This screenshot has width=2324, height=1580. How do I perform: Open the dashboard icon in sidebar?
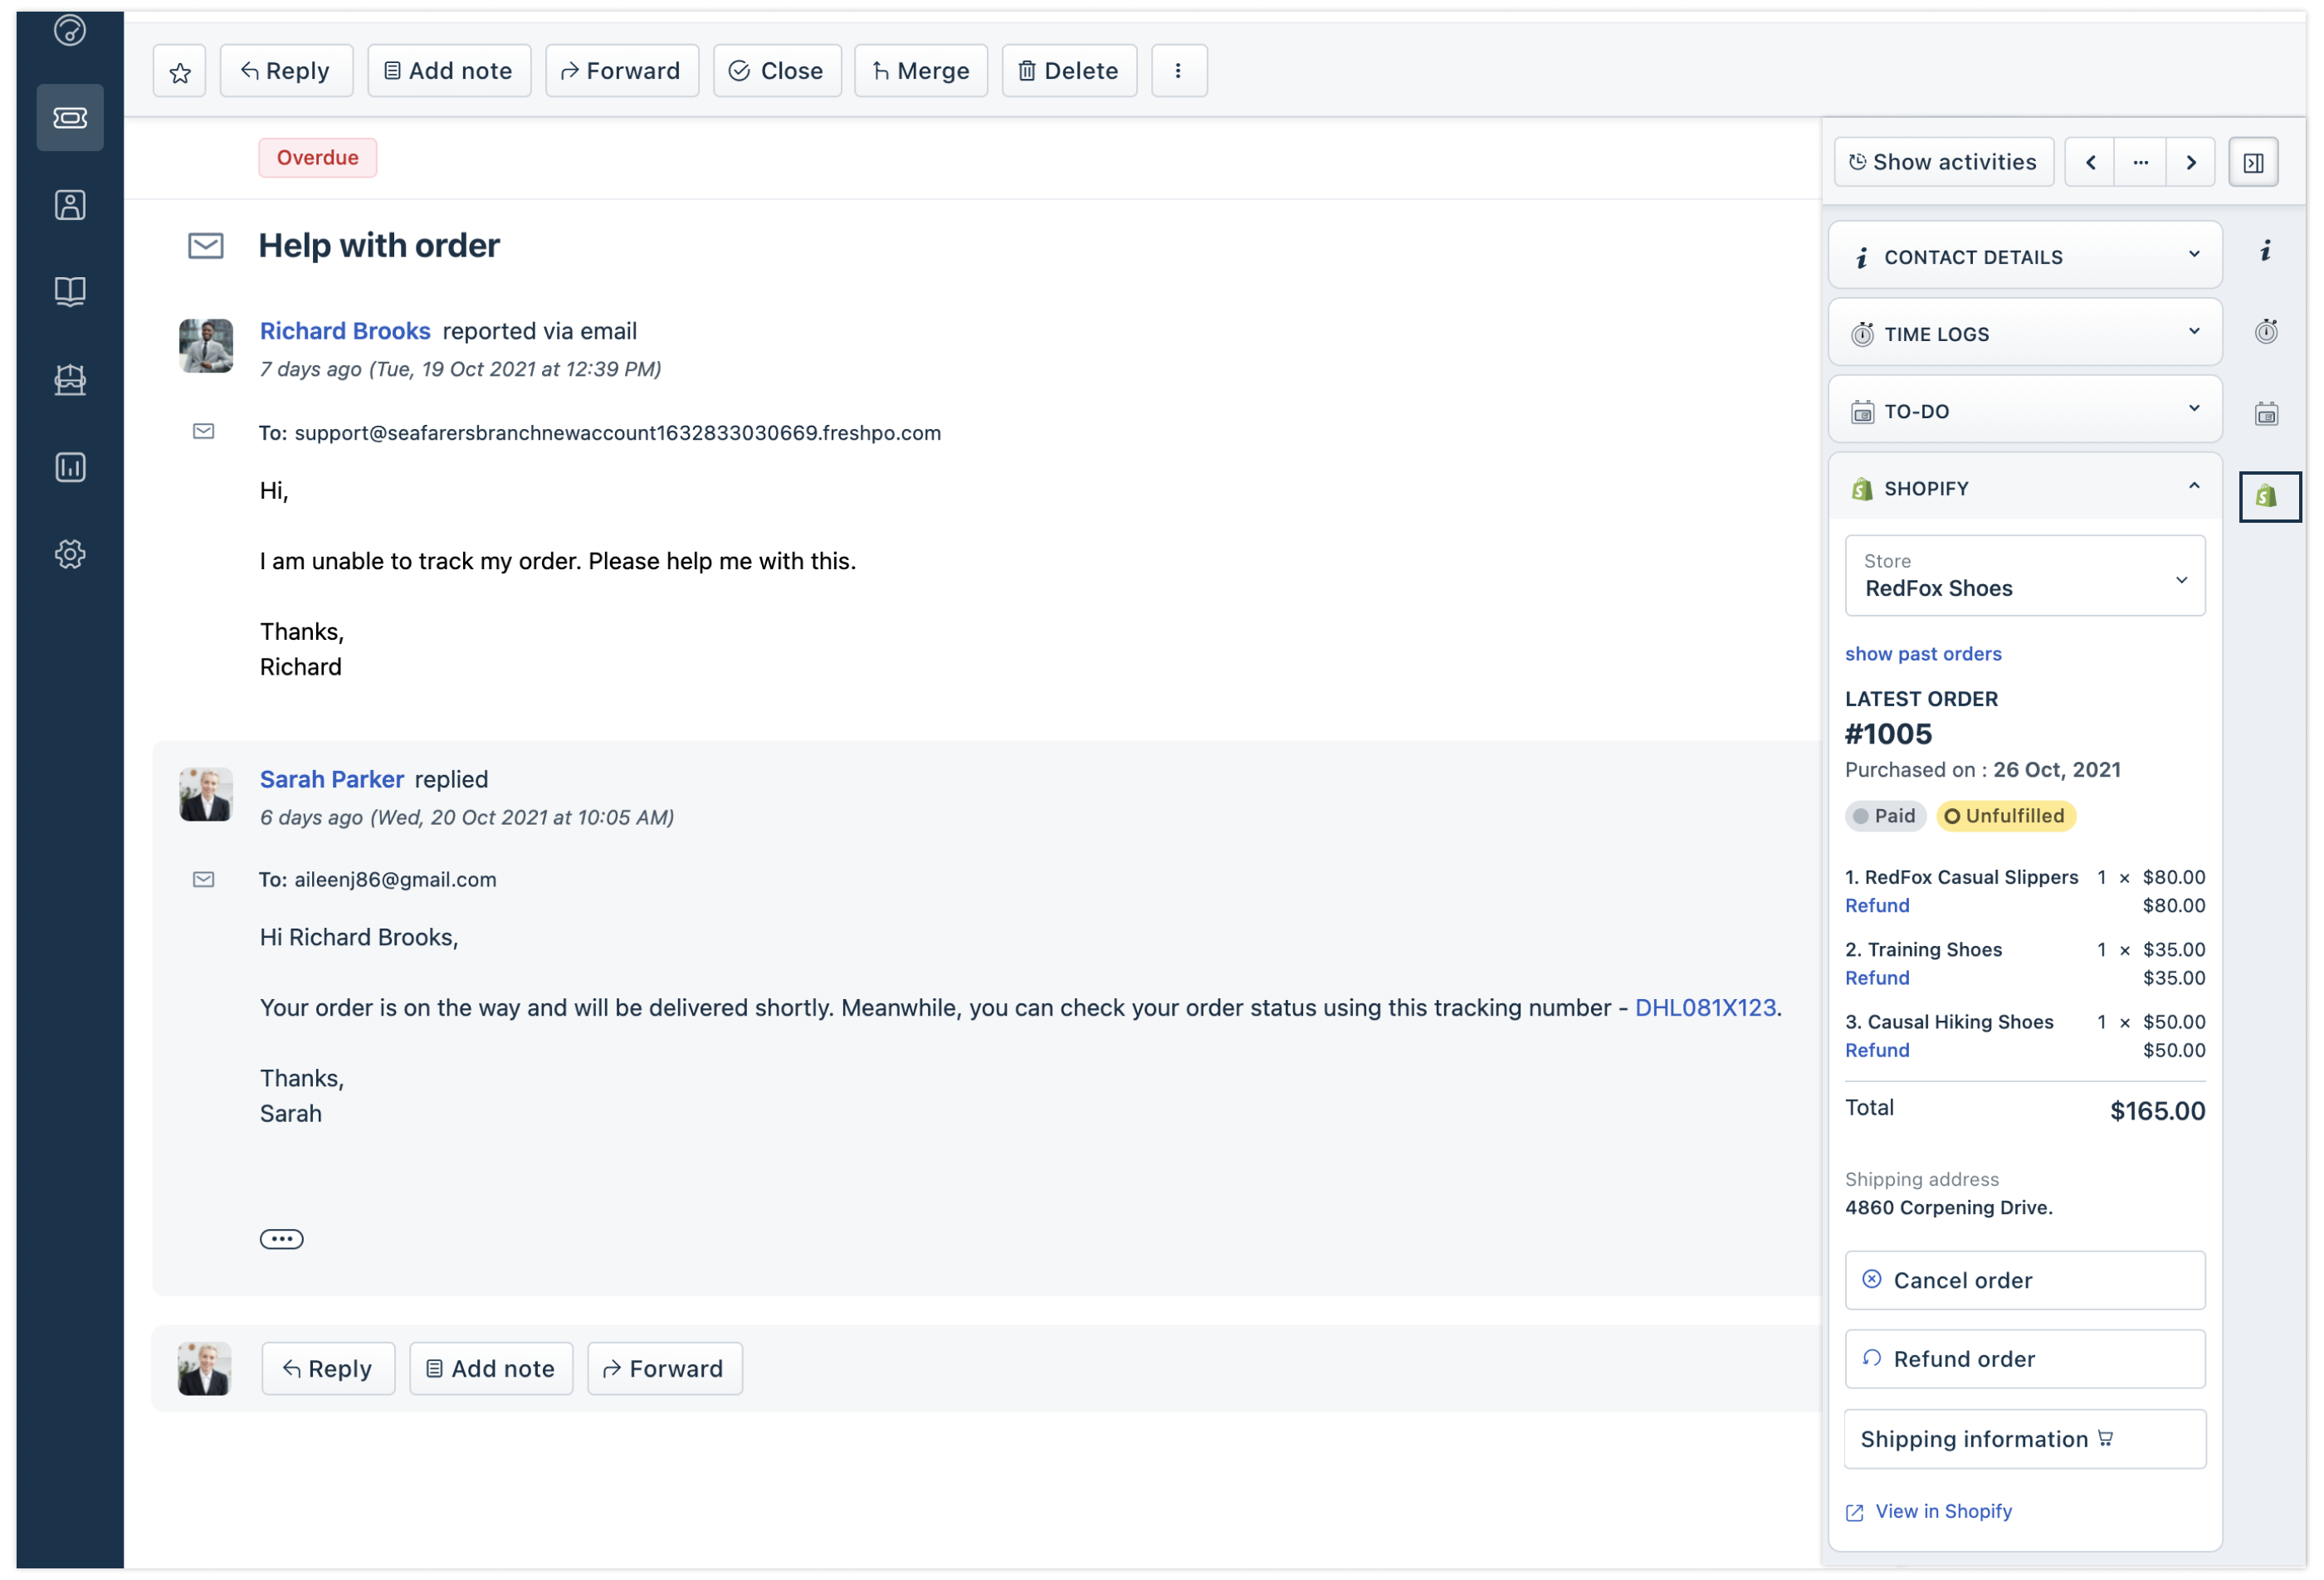(70, 30)
